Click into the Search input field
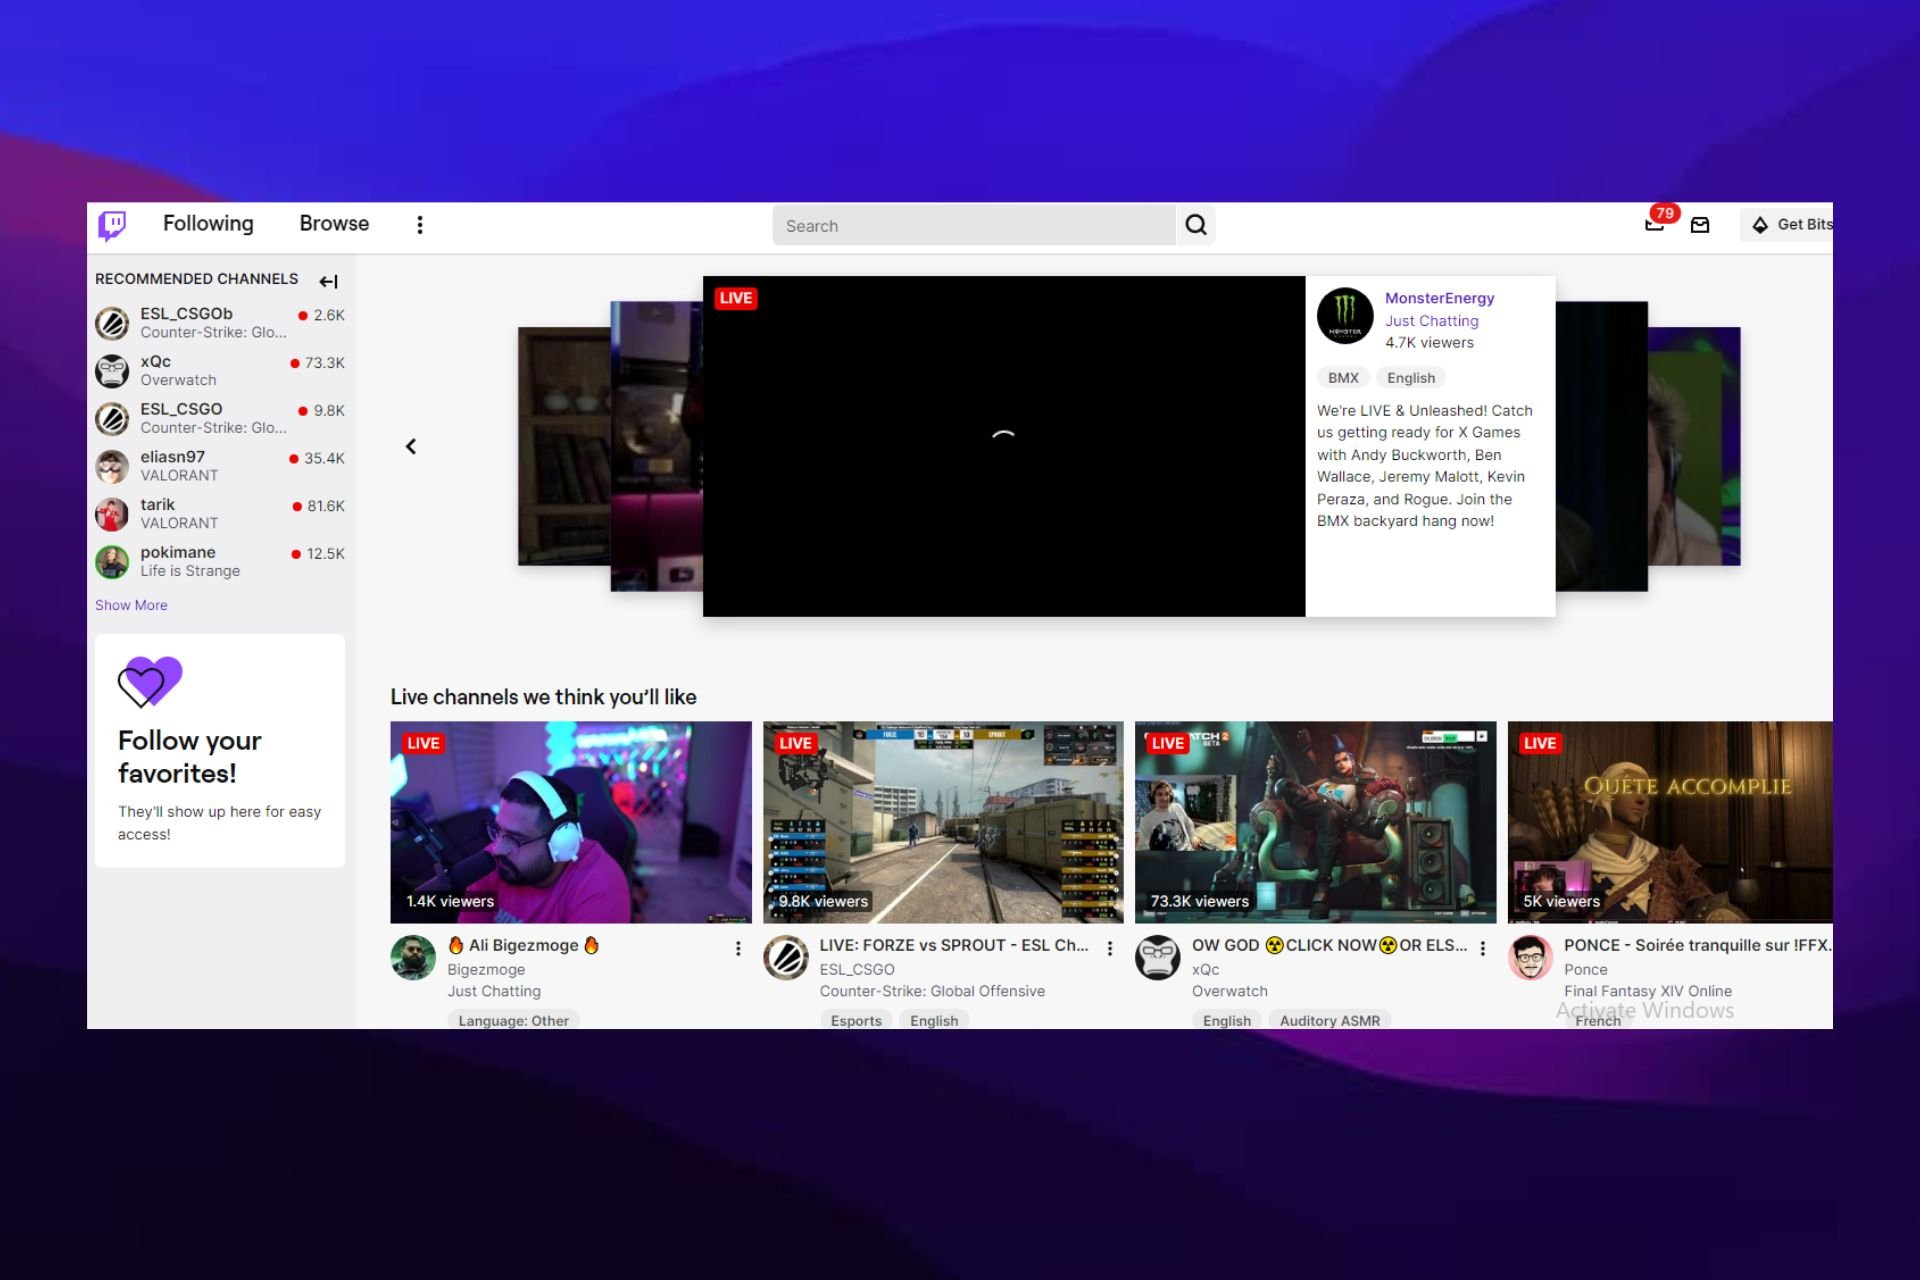This screenshot has width=1920, height=1280. click(x=974, y=225)
